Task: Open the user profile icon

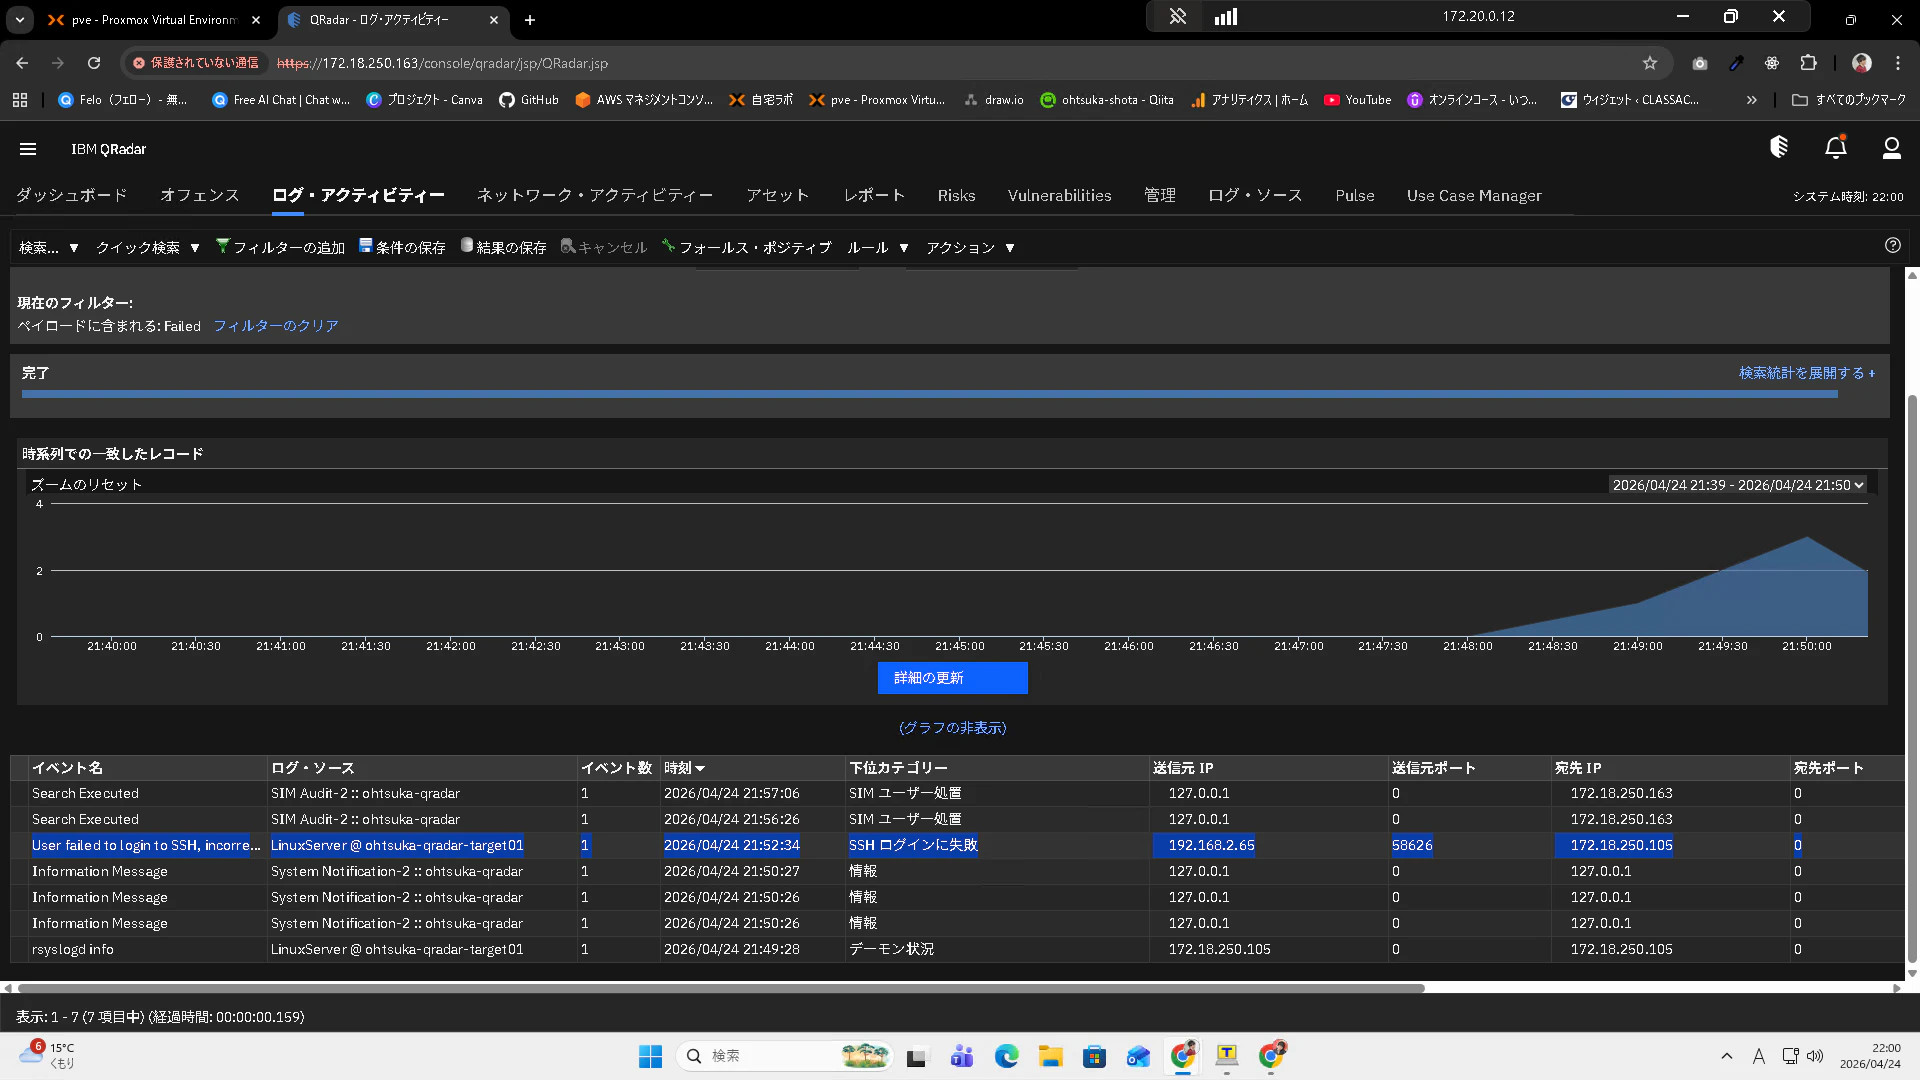Action: coord(1891,148)
